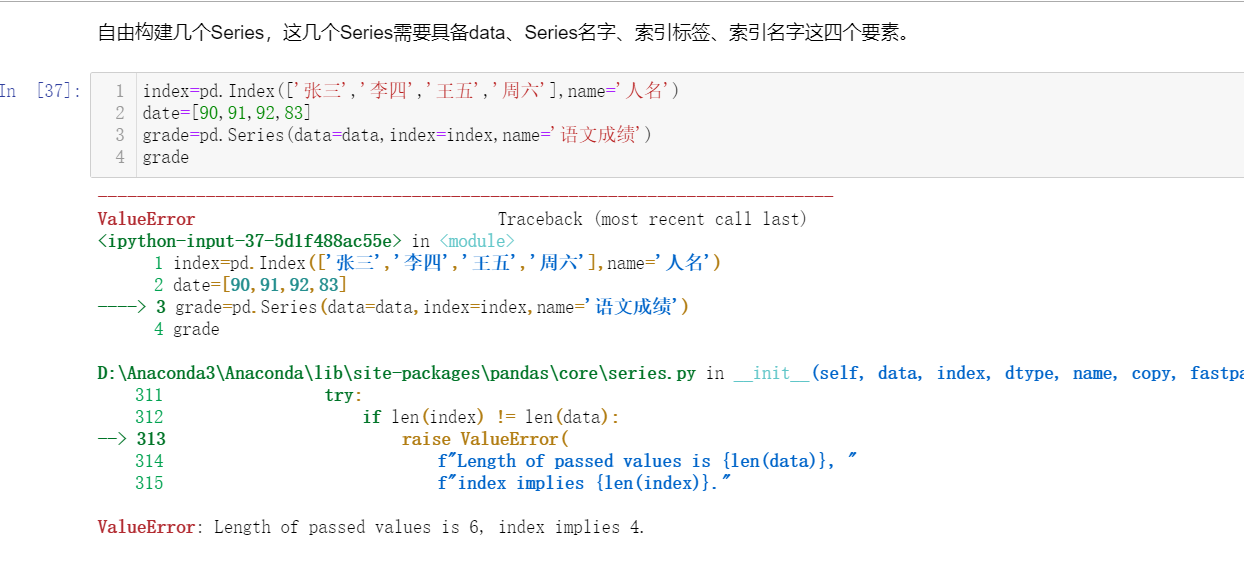Click the final ValueError message line
The image size is (1244, 578).
pyautogui.click(x=371, y=527)
